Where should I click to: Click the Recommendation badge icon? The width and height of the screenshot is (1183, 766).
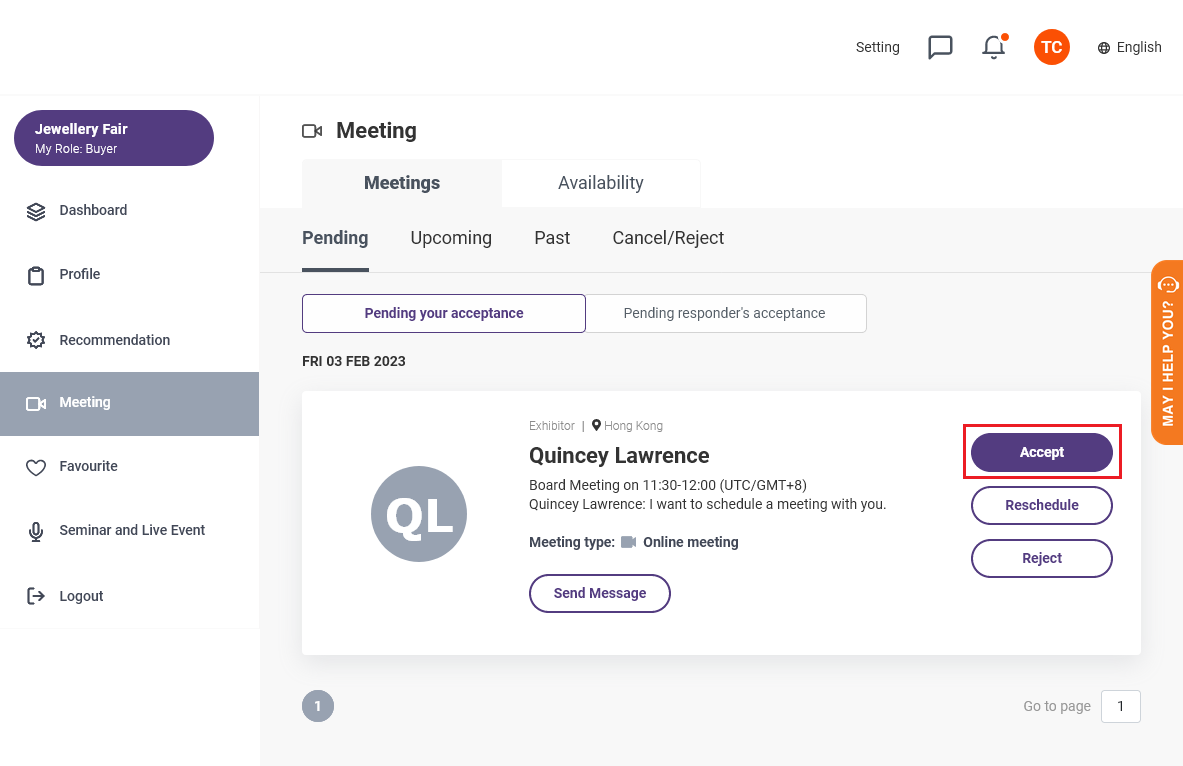coord(35,340)
